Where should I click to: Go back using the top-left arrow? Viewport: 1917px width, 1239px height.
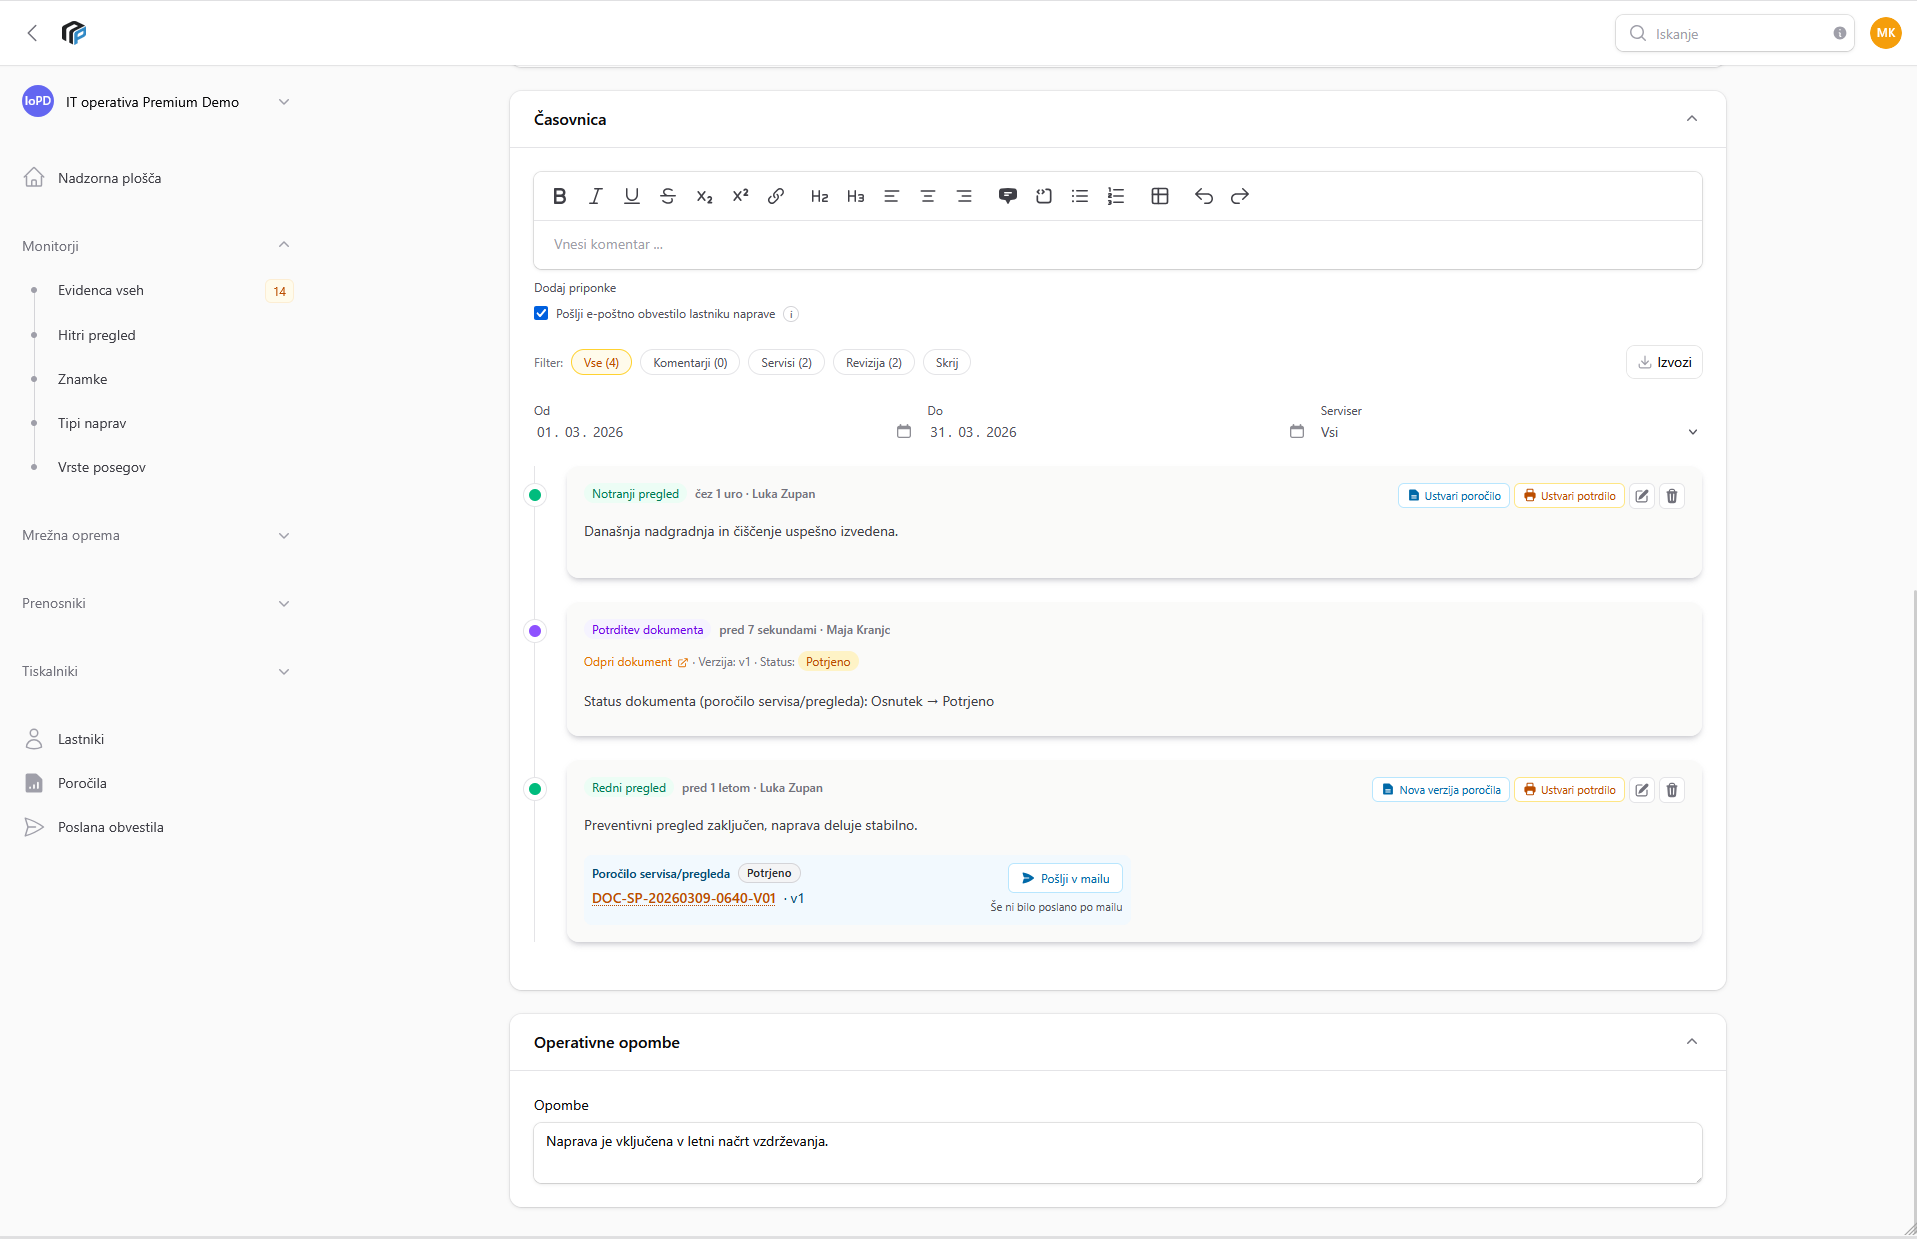pos(32,33)
